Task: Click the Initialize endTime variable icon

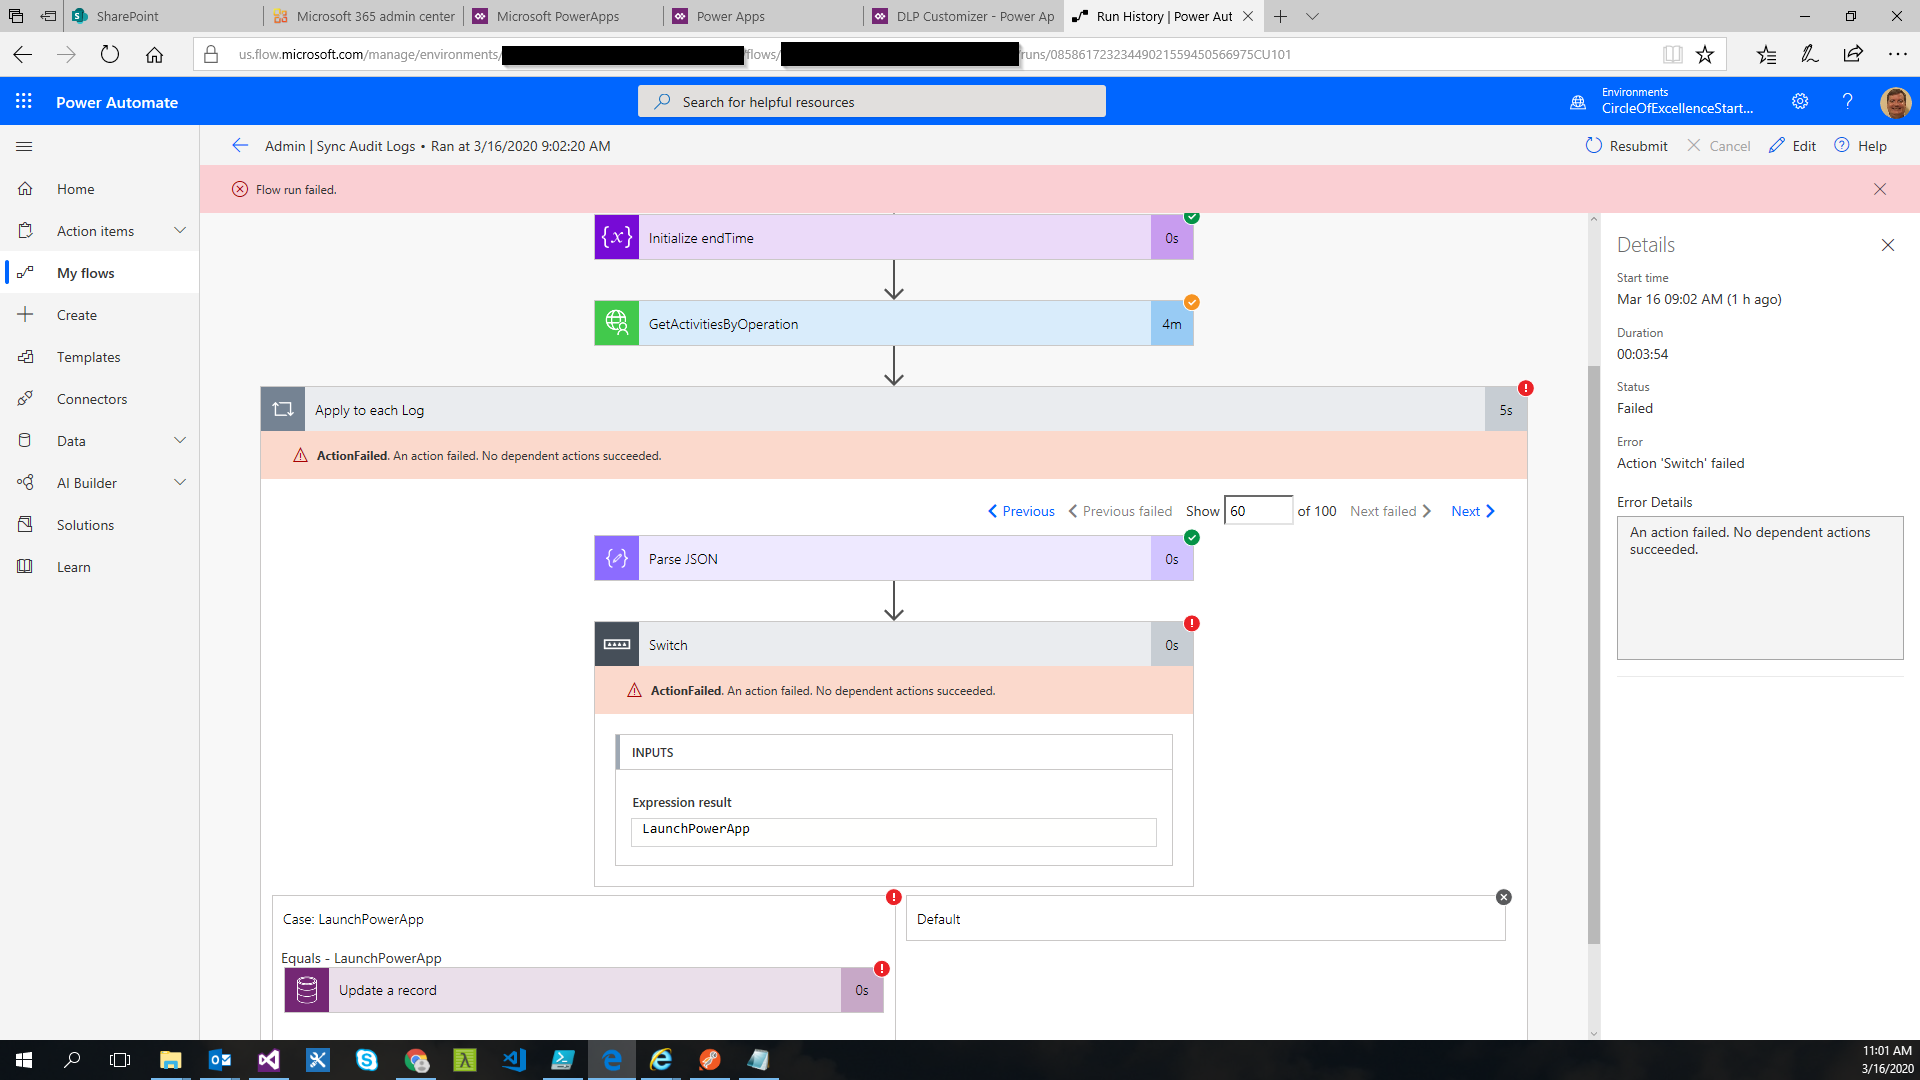Action: coord(616,237)
